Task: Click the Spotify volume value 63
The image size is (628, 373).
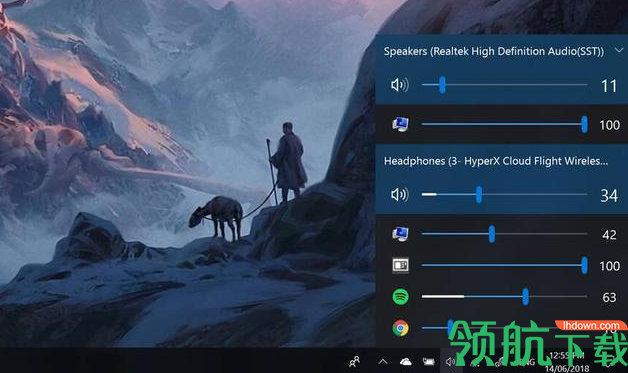Action: click(609, 297)
